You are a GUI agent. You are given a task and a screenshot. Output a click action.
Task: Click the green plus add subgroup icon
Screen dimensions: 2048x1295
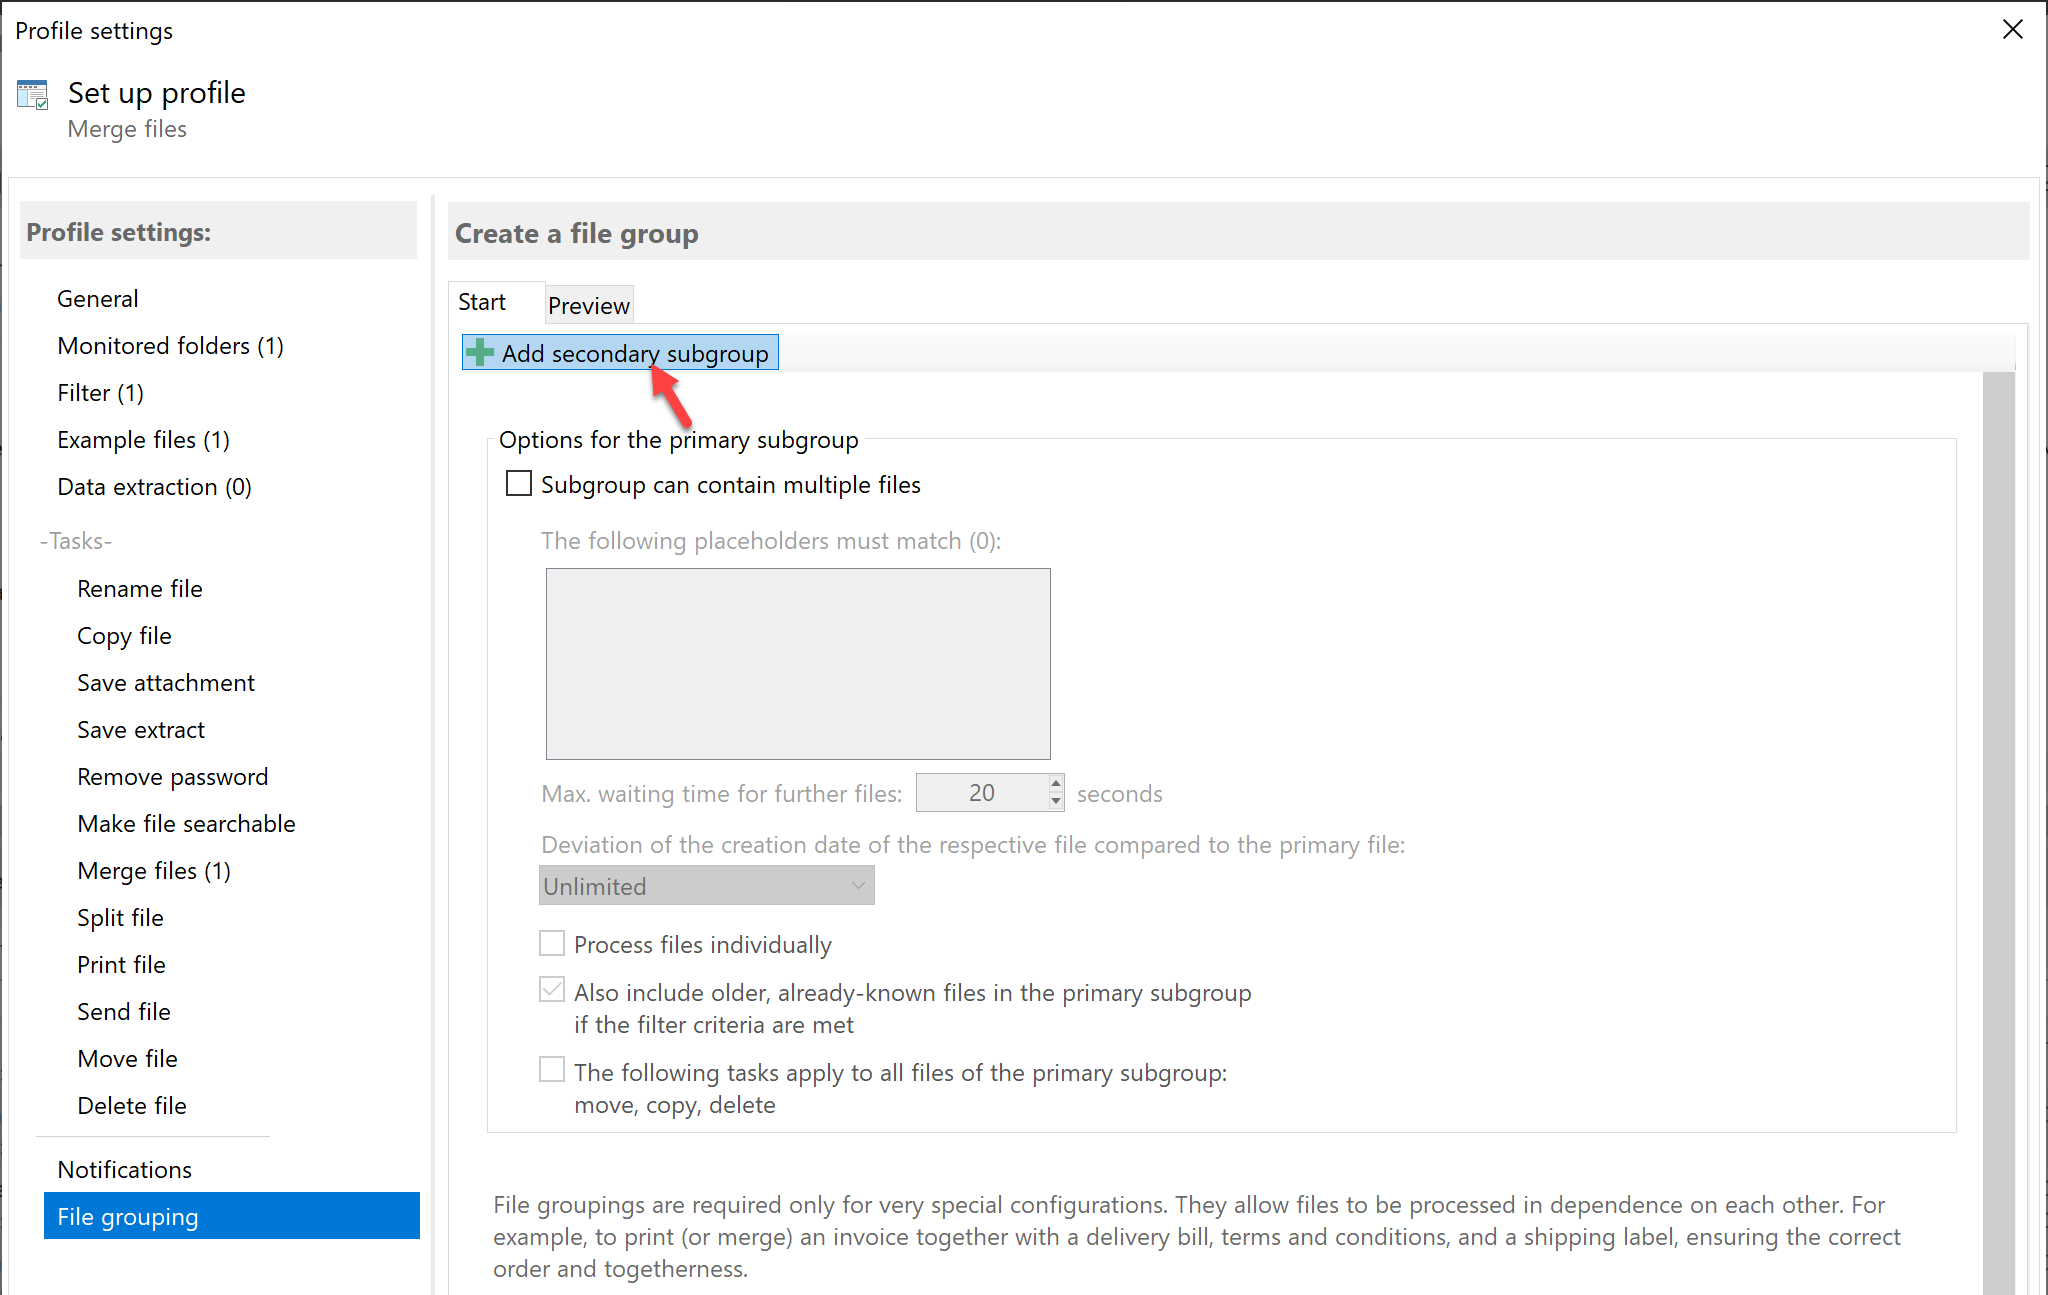tap(481, 352)
